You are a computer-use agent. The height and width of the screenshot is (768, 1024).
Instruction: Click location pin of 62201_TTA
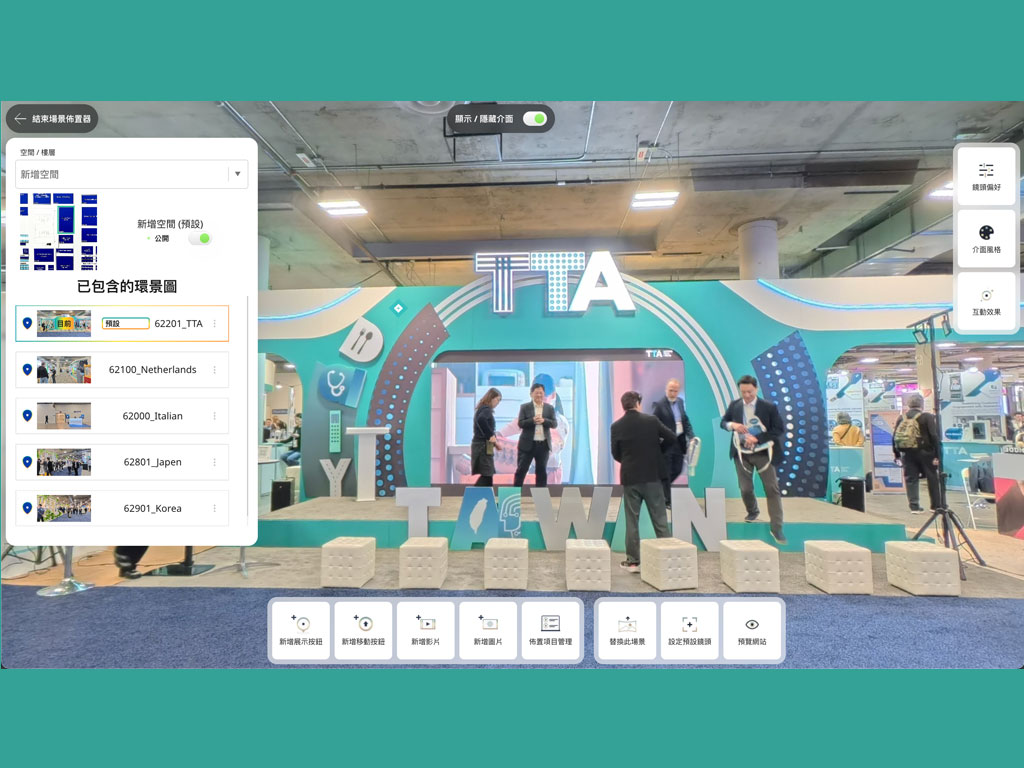pos(27,323)
